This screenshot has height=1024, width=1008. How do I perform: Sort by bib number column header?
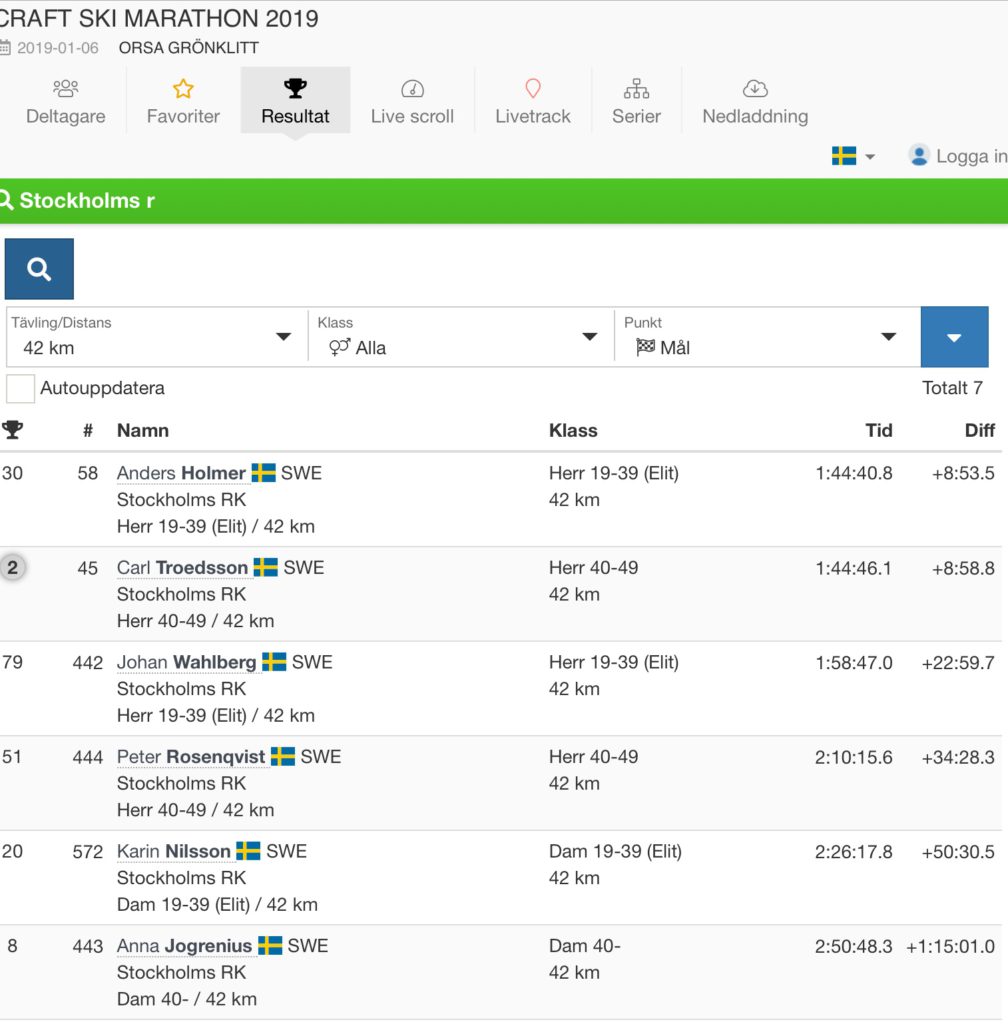pos(88,430)
